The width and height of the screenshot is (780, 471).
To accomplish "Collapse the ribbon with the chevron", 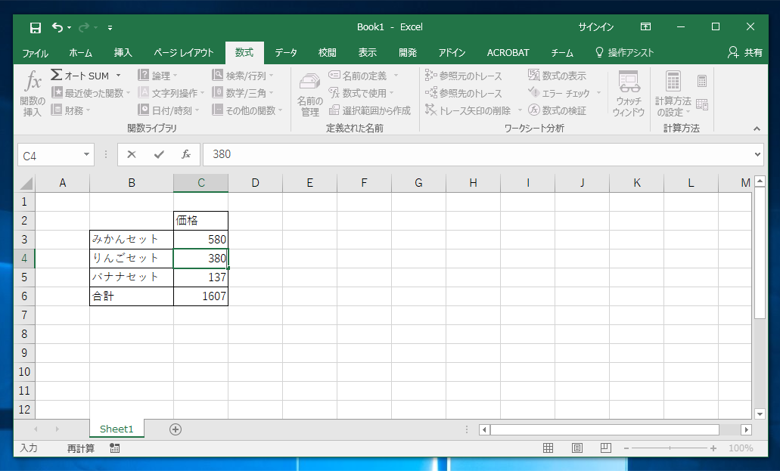I will click(x=757, y=129).
